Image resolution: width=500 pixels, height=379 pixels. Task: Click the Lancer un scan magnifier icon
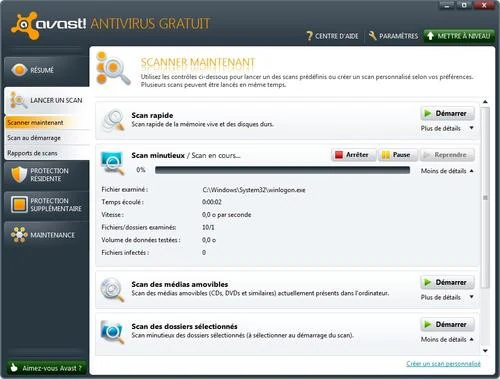tap(18, 100)
